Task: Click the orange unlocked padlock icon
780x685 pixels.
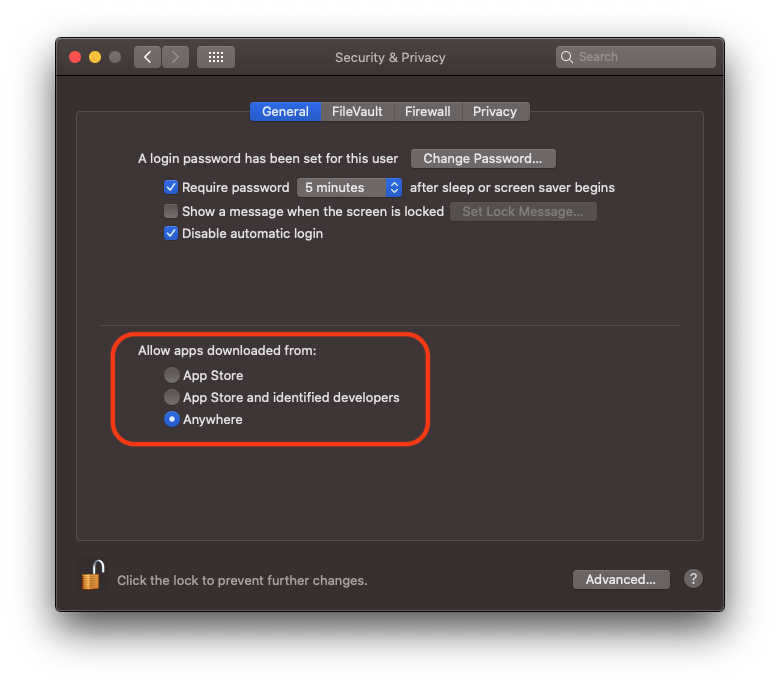Action: (92, 575)
